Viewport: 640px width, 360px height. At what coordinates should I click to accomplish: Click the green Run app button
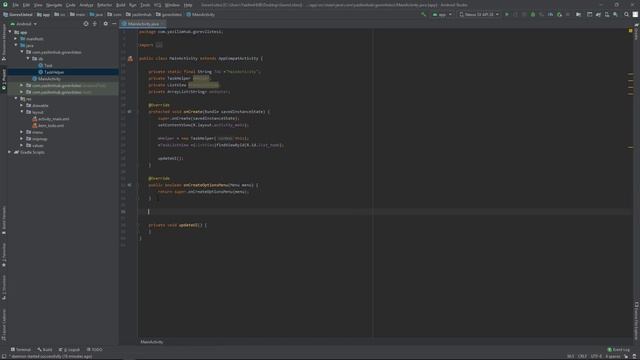point(507,15)
